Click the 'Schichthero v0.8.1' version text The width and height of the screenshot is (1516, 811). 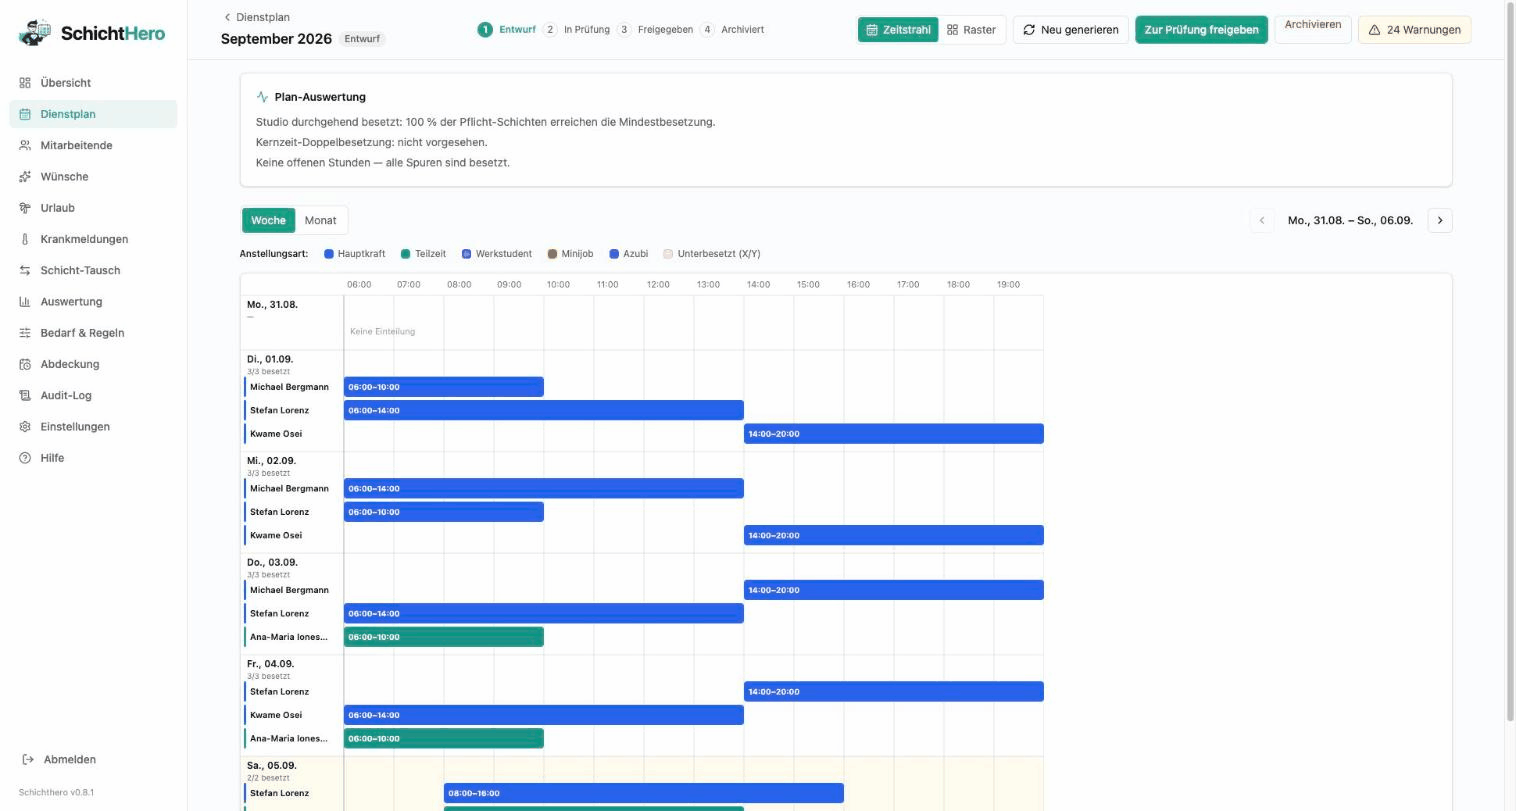(56, 792)
